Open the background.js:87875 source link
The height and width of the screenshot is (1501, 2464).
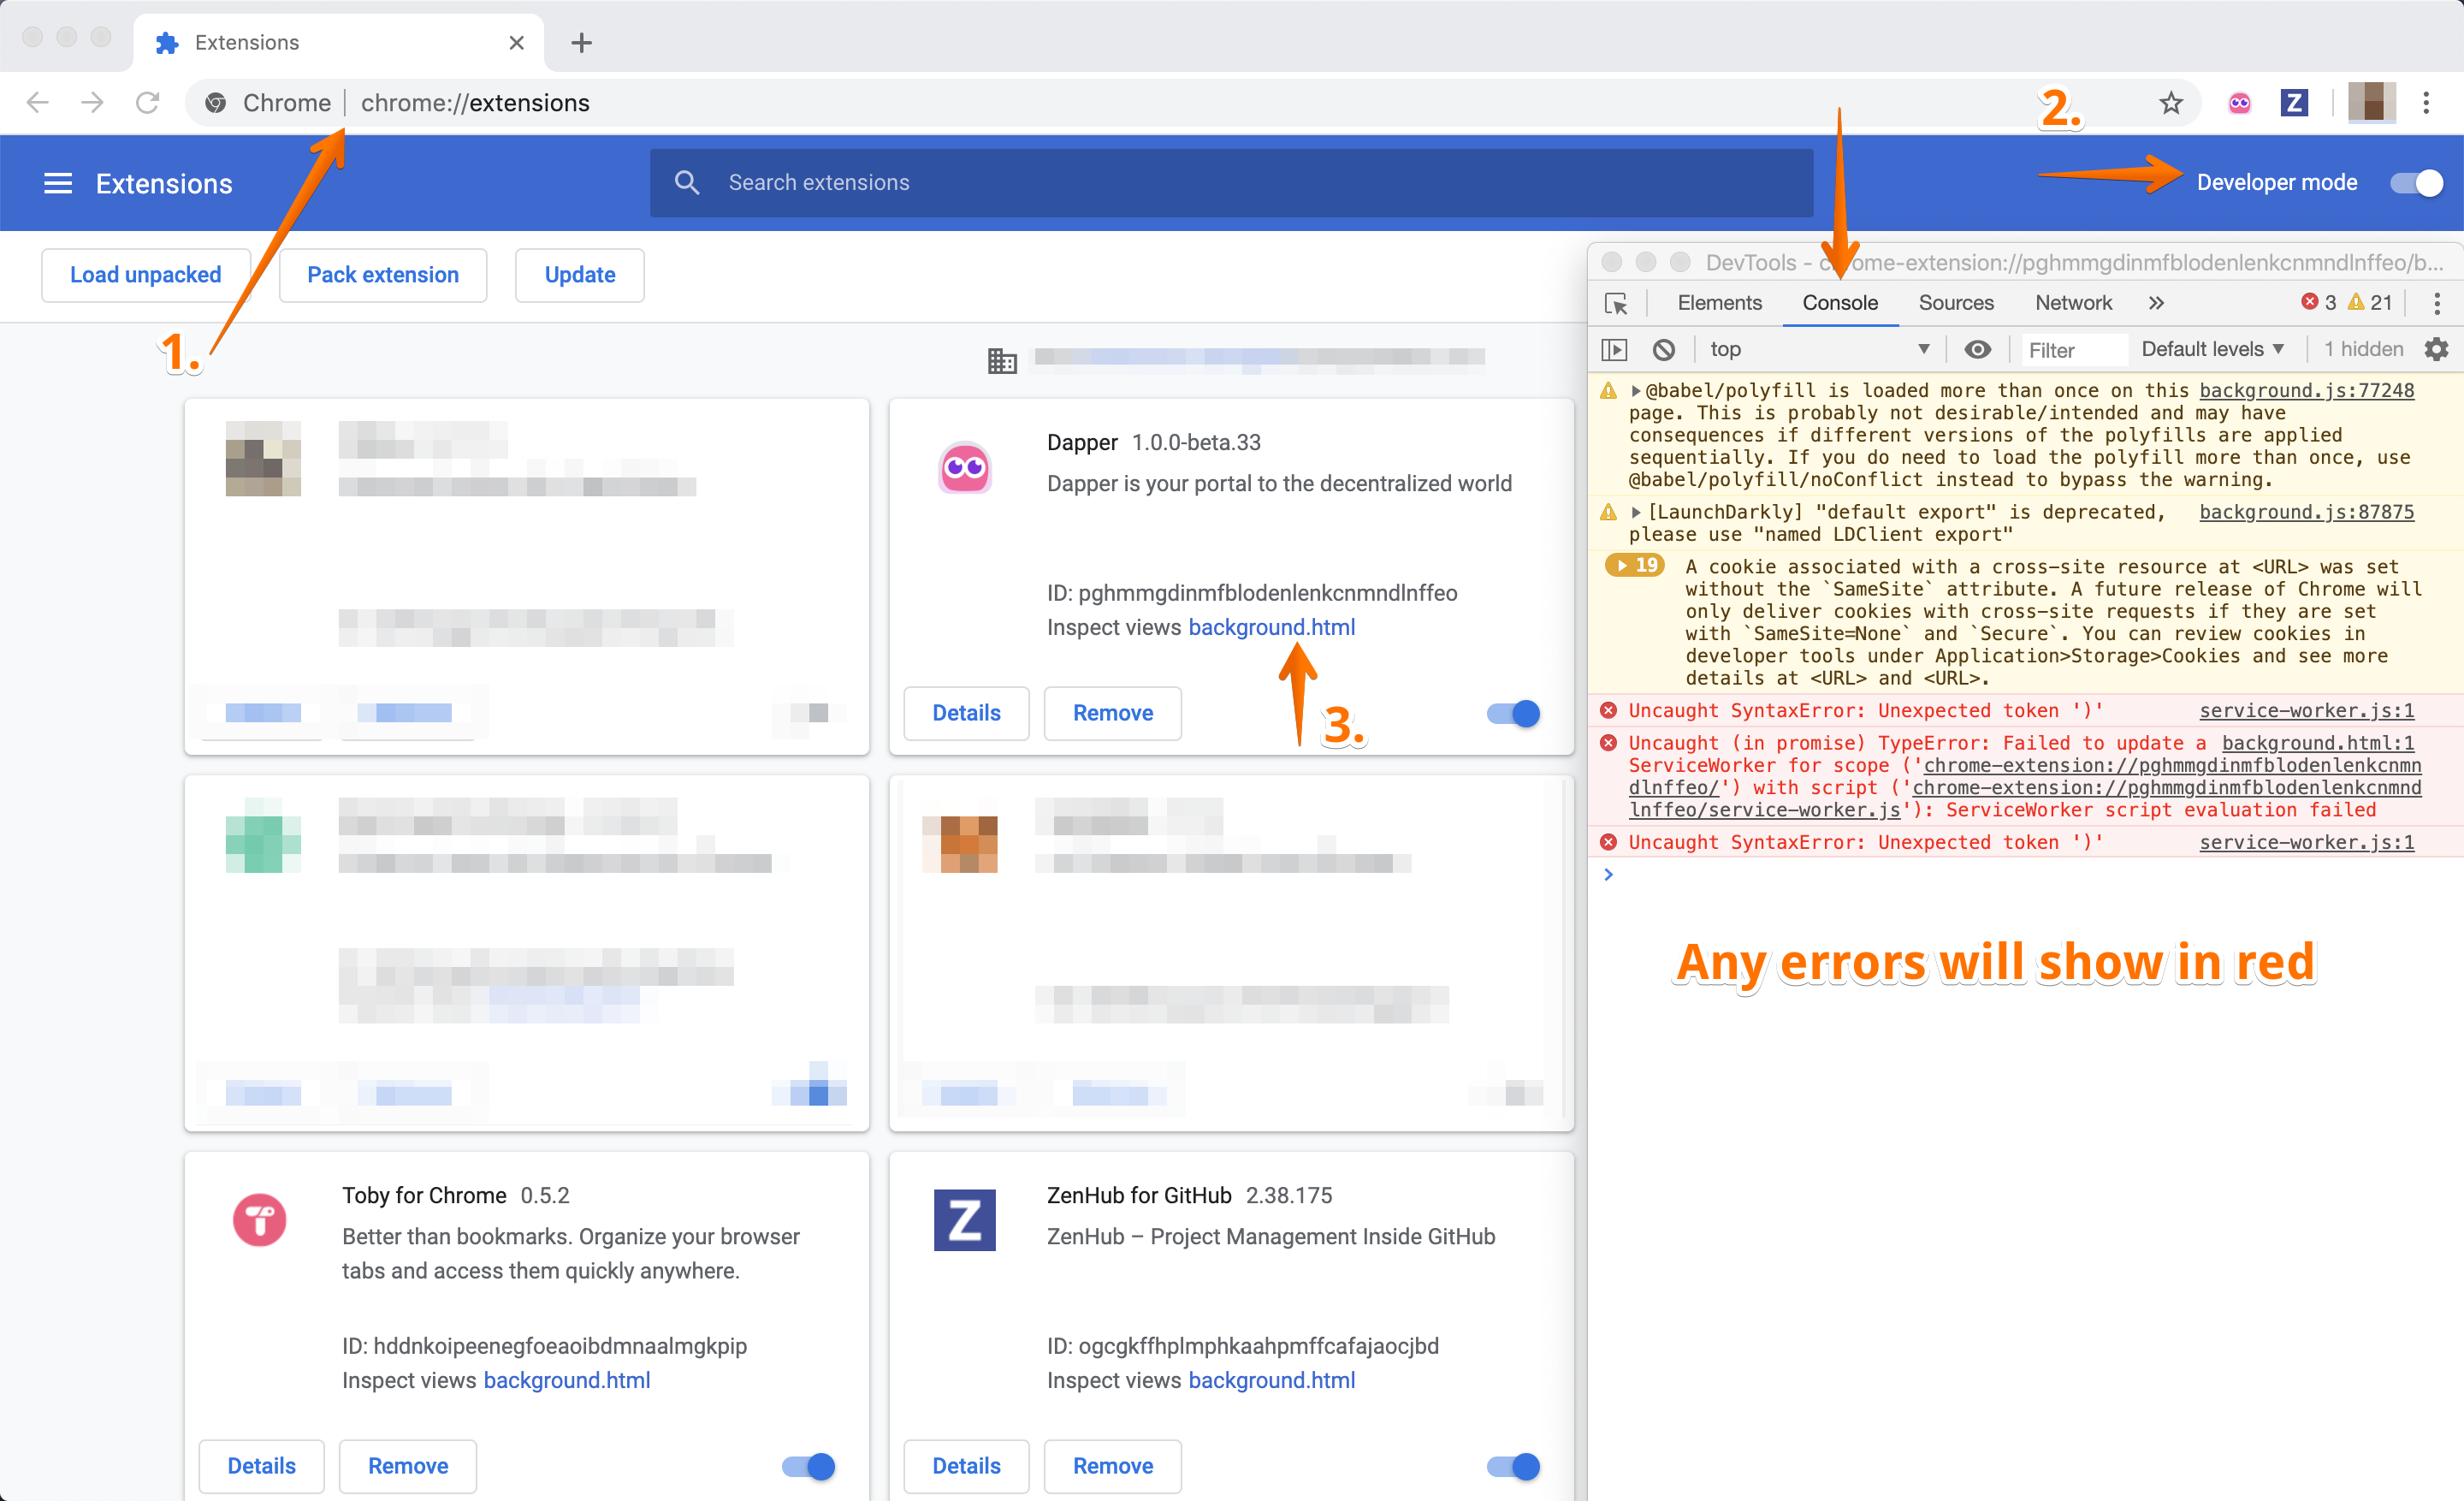point(2306,512)
